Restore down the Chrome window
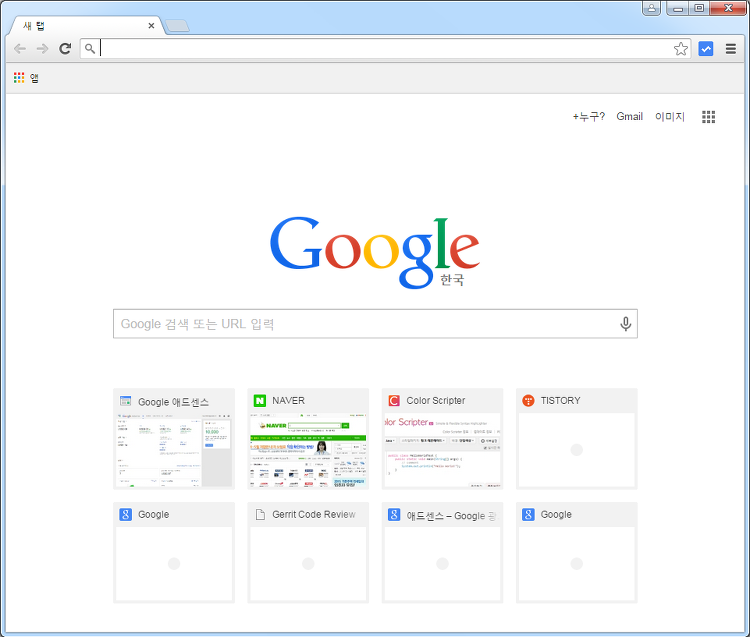This screenshot has width=750, height=637. pos(699,8)
